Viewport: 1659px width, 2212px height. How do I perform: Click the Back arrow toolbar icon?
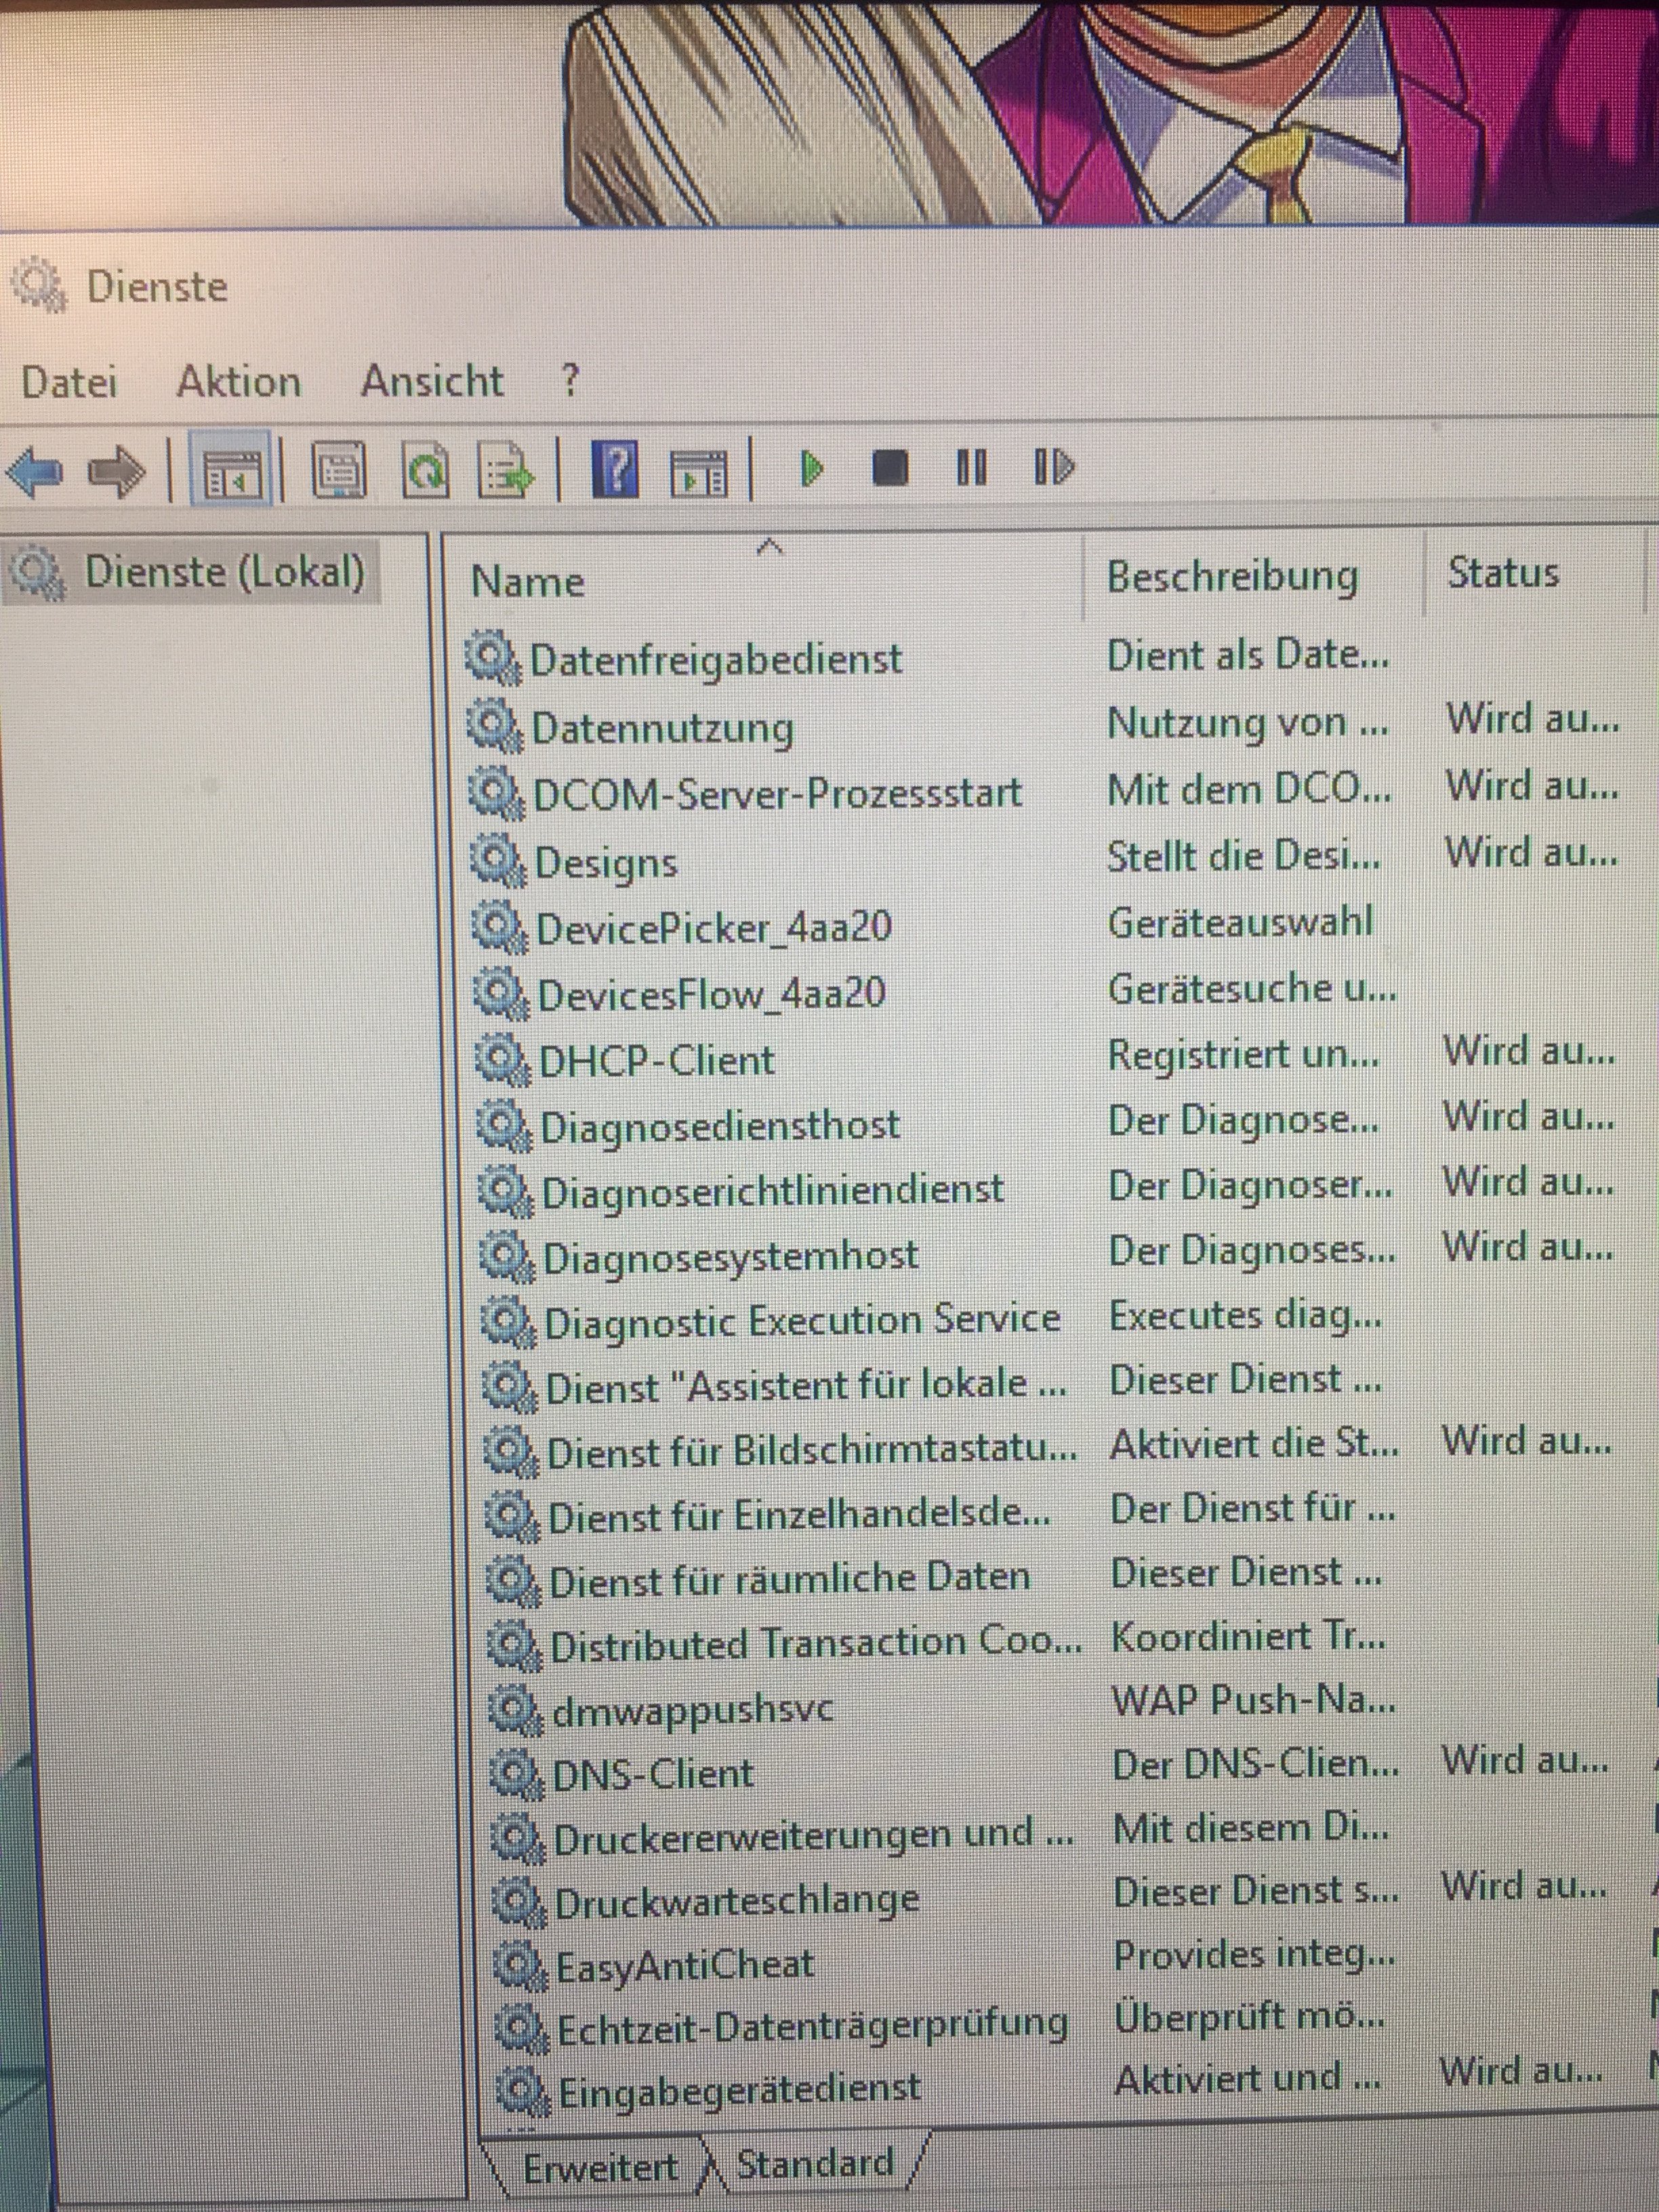click(34, 470)
